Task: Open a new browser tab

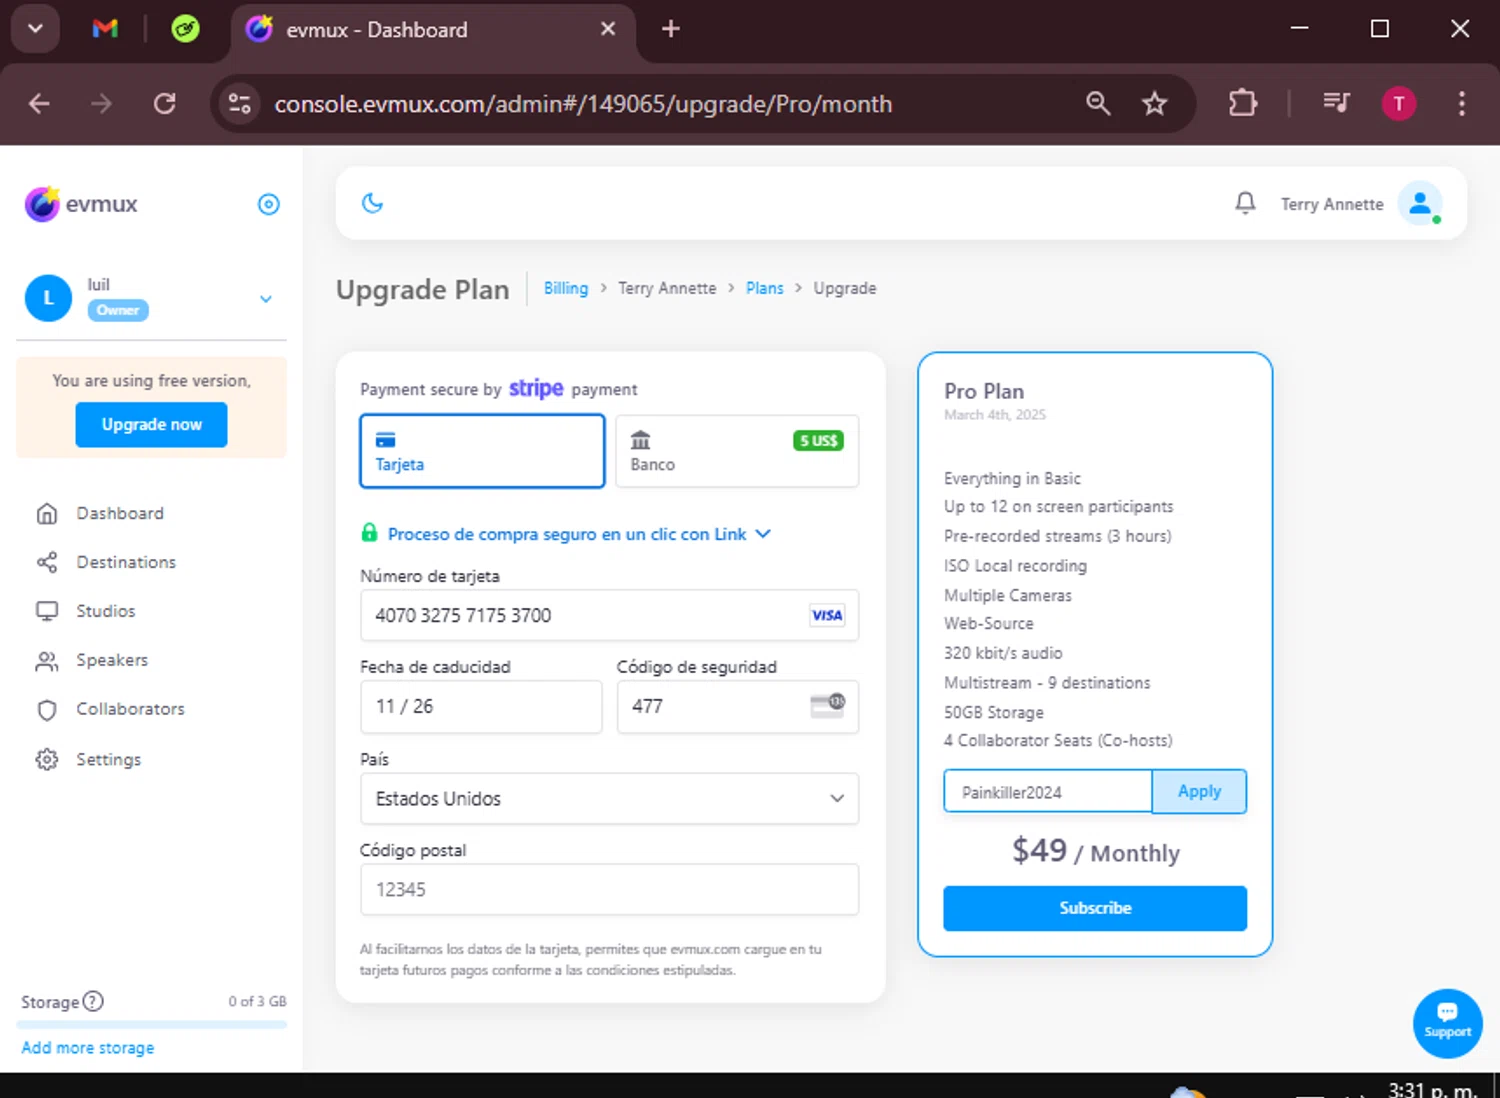Action: pos(671,29)
